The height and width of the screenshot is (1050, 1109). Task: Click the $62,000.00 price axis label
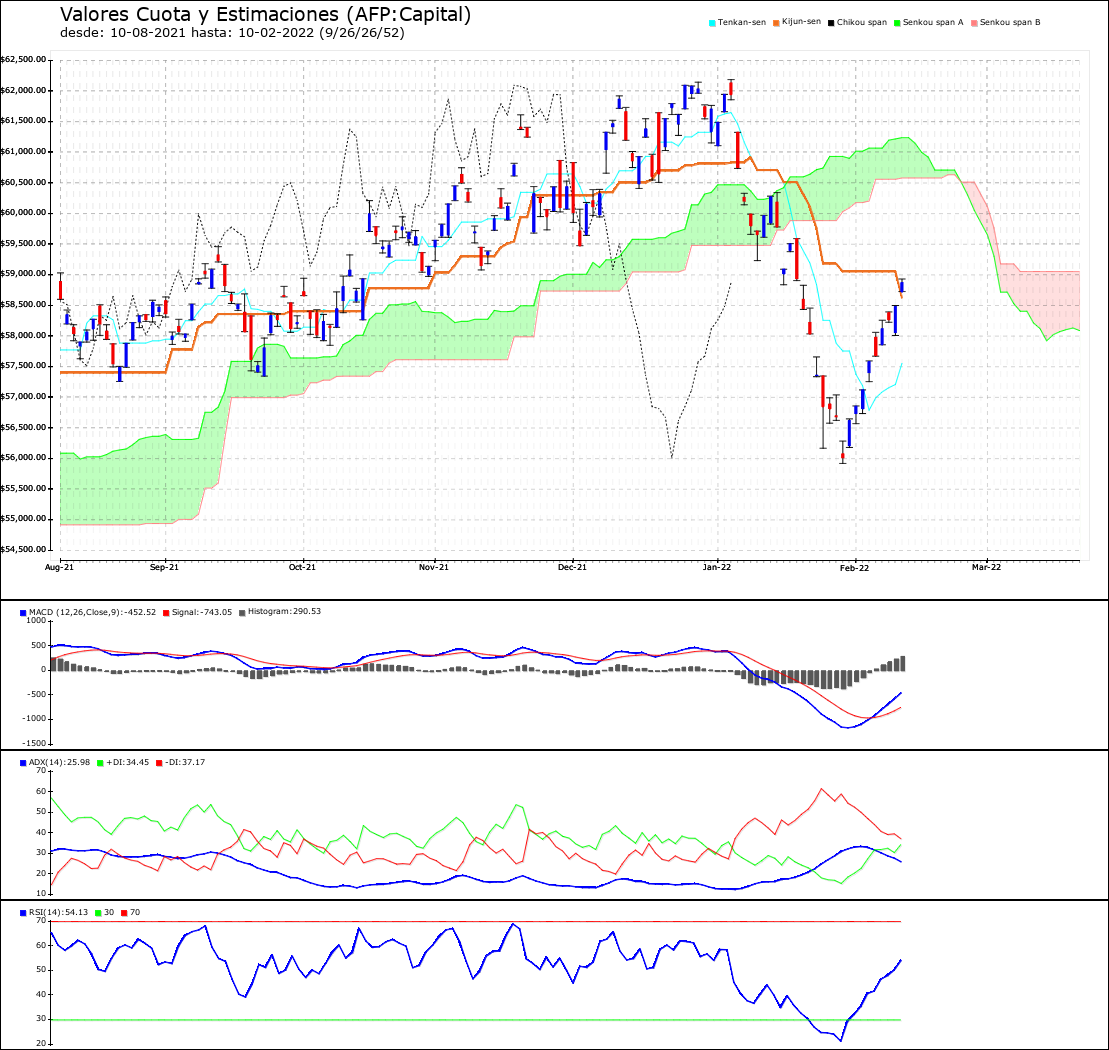coord(23,91)
